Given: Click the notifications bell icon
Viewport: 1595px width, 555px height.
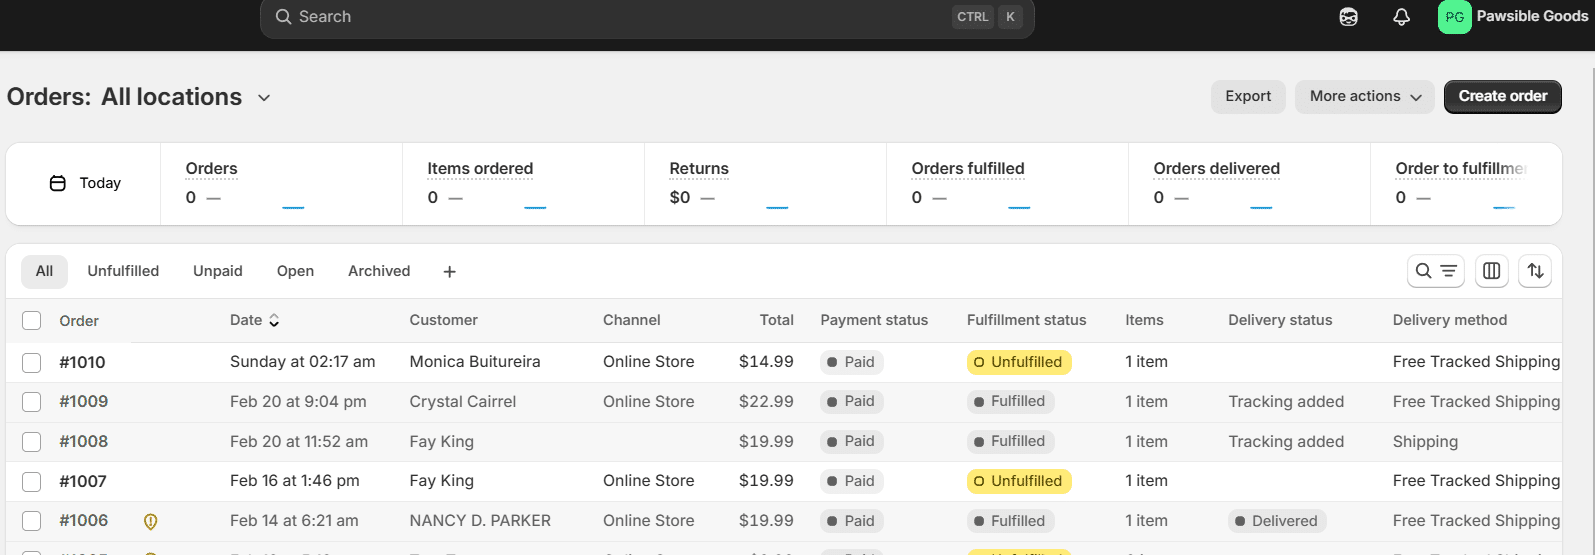Looking at the screenshot, I should [x=1401, y=17].
